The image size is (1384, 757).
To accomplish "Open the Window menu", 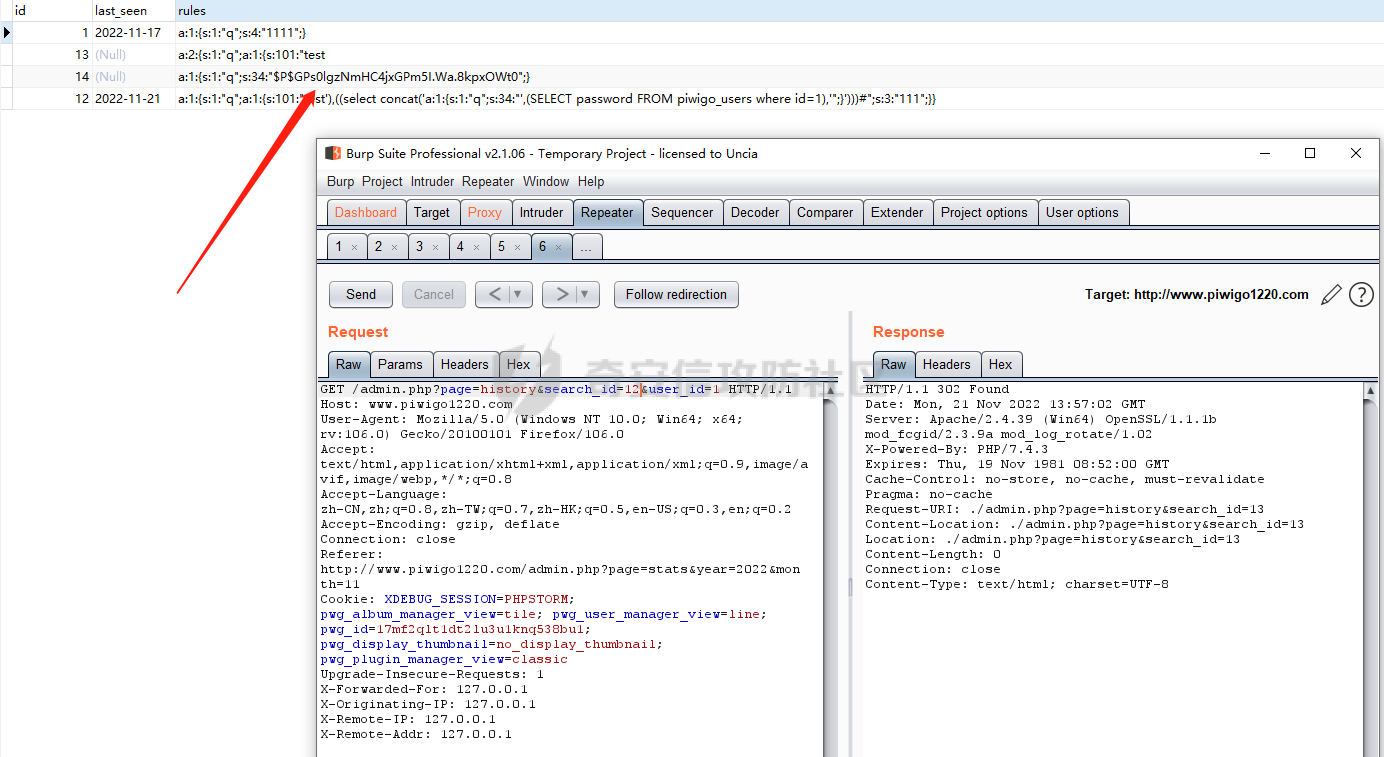I will pyautogui.click(x=546, y=181).
